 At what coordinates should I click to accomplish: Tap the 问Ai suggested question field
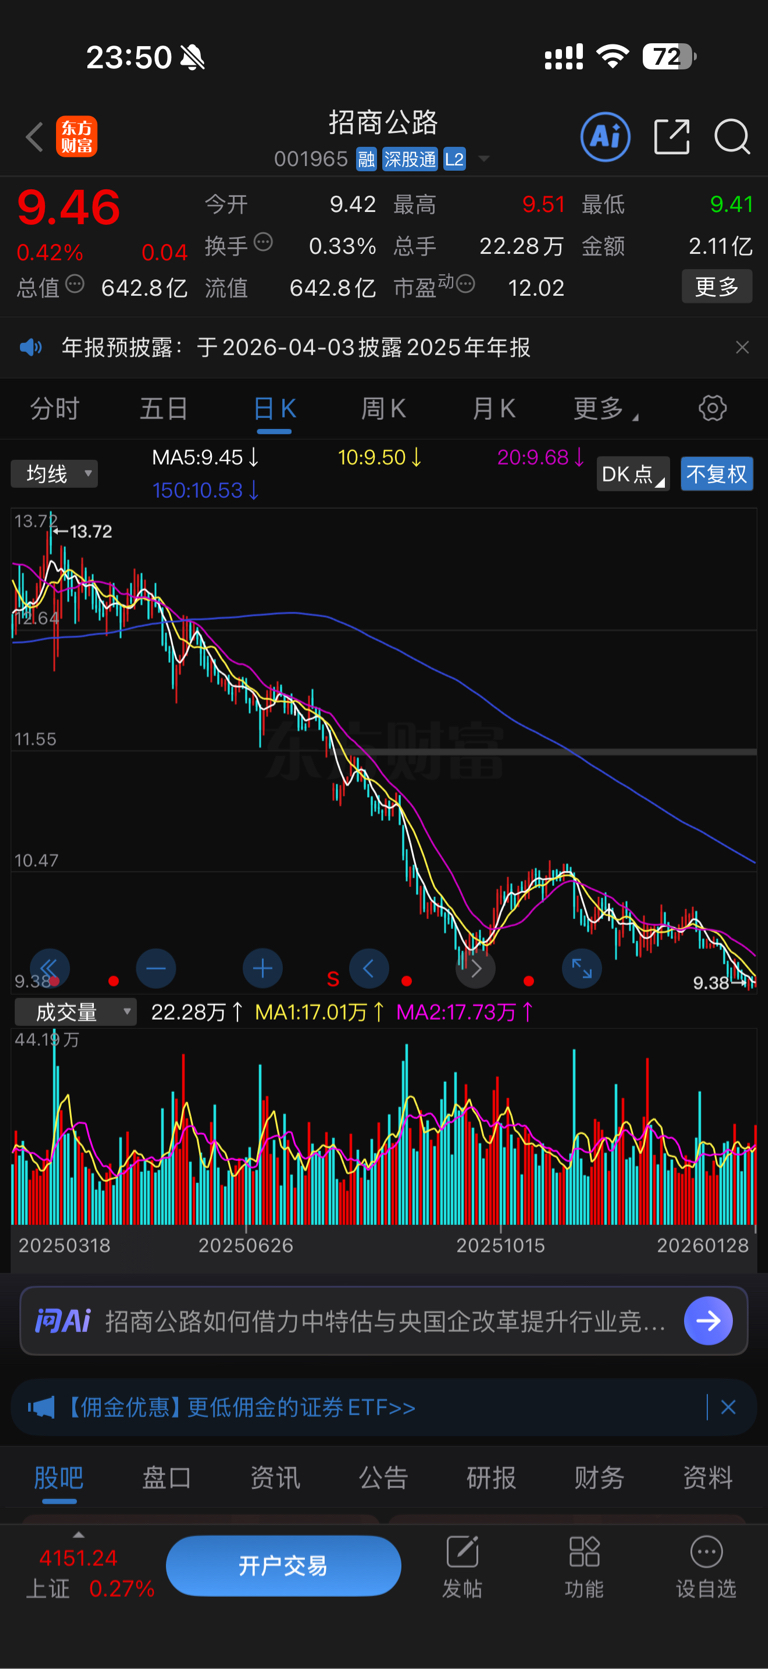[x=385, y=1321]
